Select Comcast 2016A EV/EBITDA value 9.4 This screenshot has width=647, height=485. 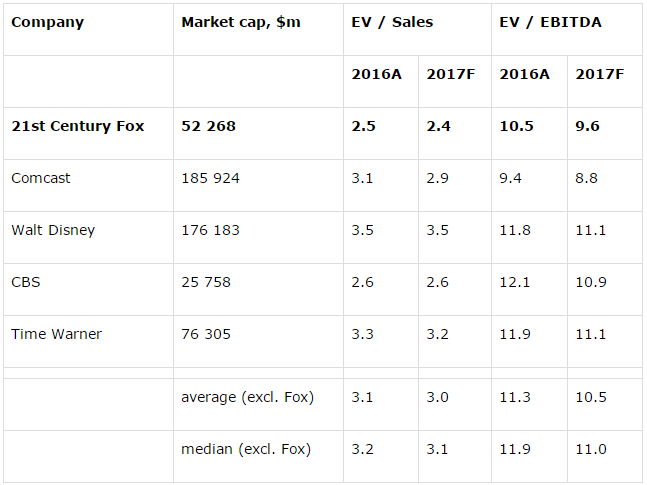pos(510,178)
